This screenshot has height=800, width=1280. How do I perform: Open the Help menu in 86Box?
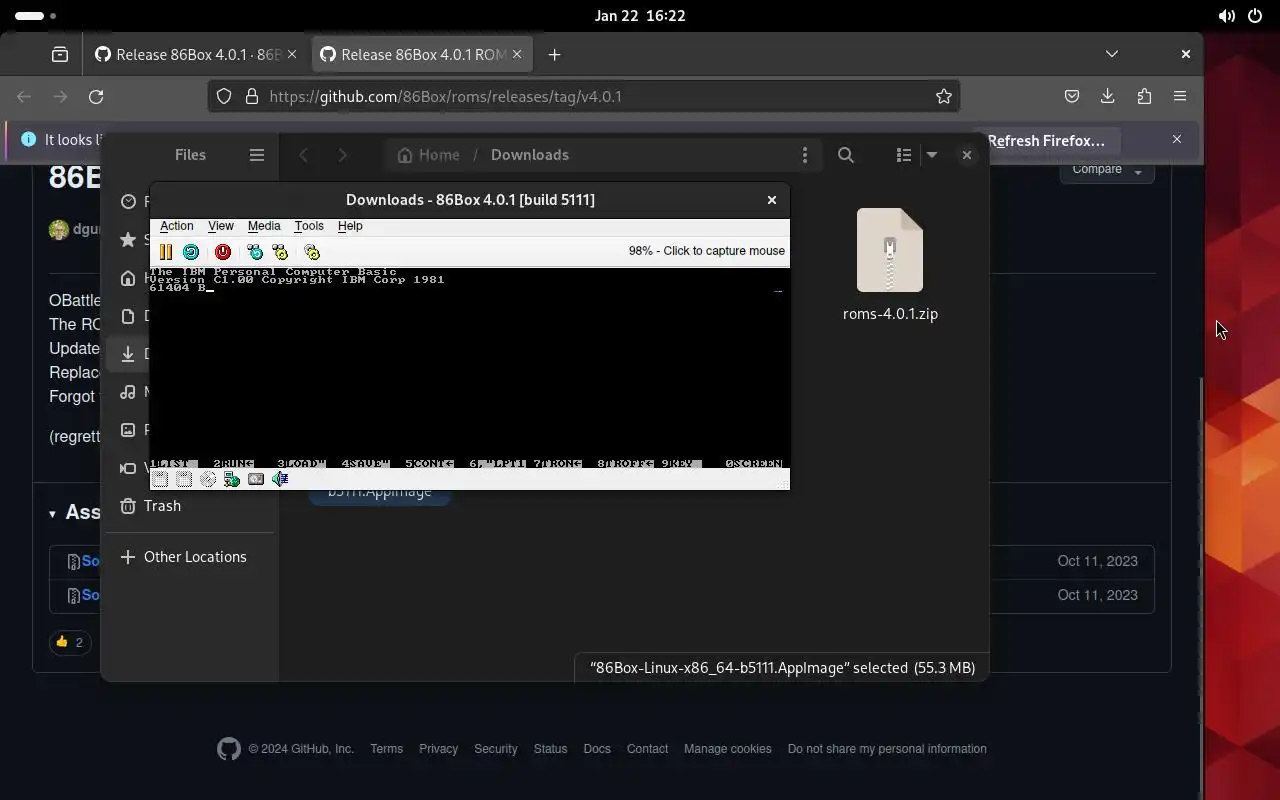[x=350, y=226]
